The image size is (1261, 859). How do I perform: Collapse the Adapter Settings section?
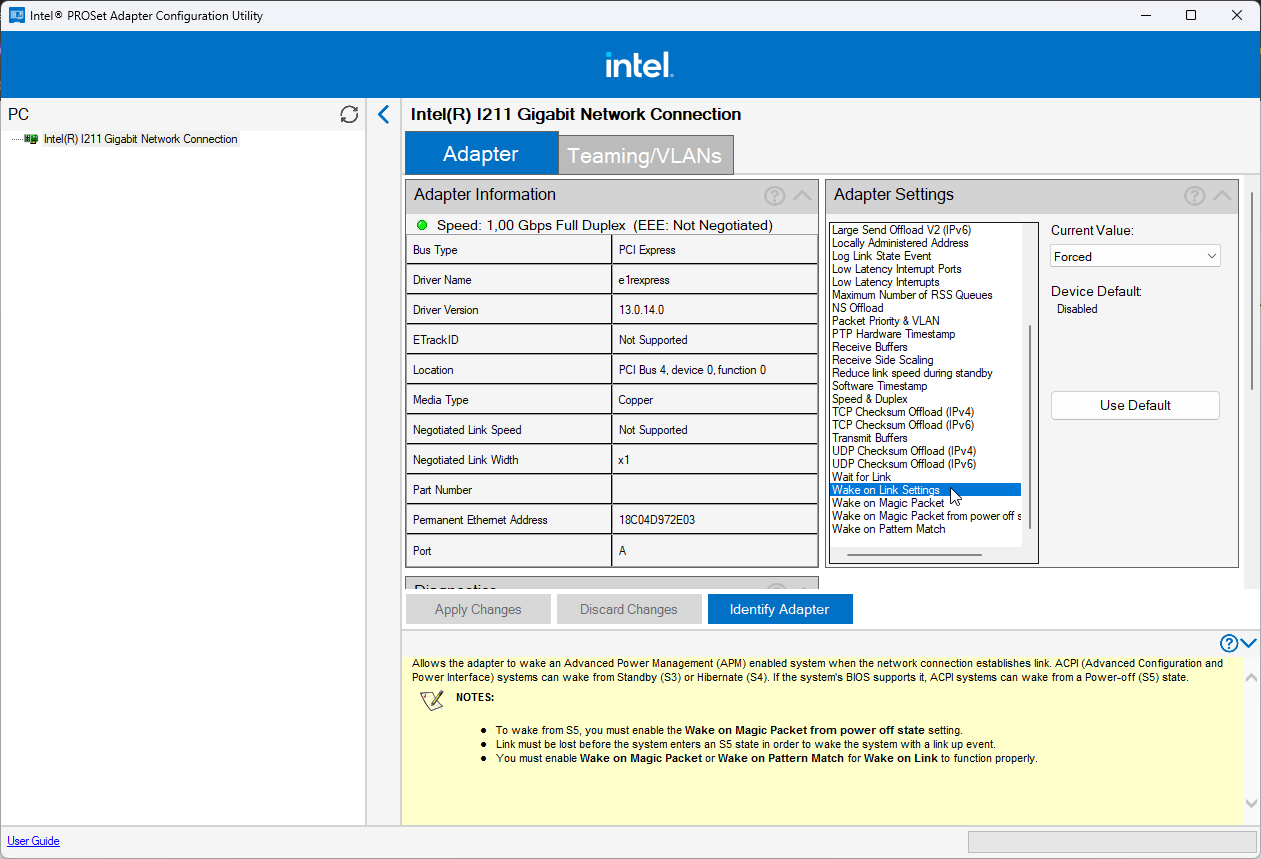click(x=1222, y=196)
